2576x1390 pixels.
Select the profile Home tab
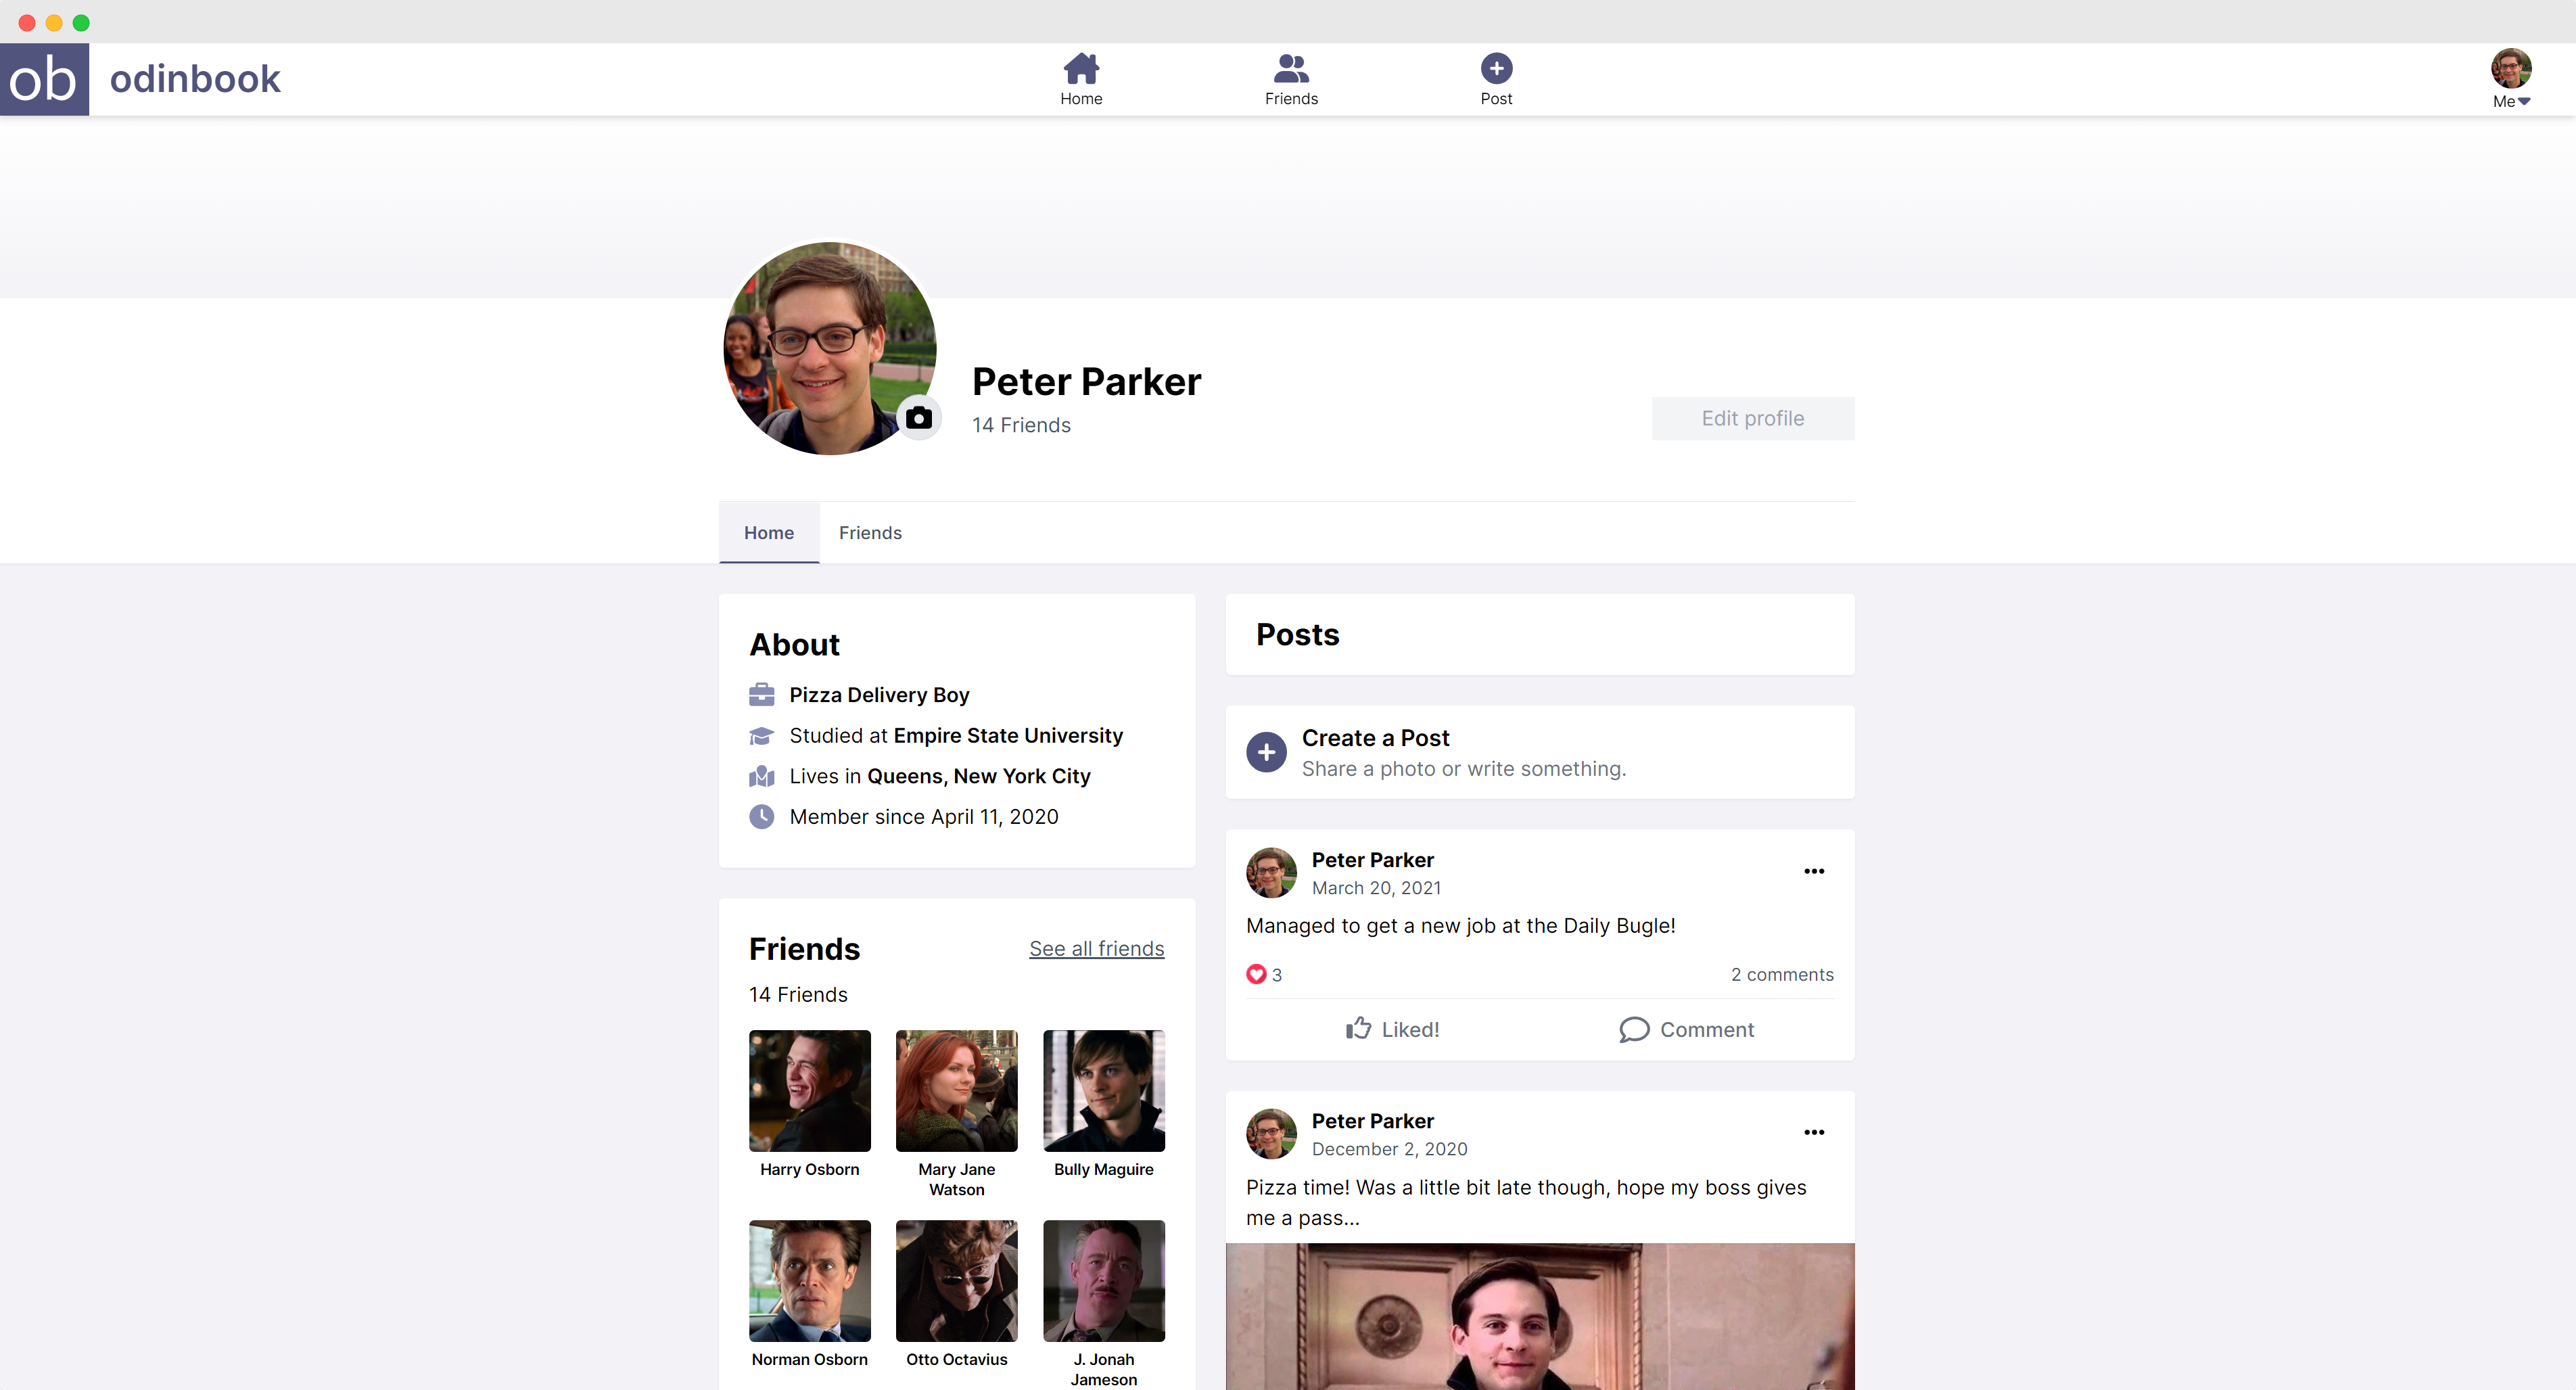tap(768, 533)
